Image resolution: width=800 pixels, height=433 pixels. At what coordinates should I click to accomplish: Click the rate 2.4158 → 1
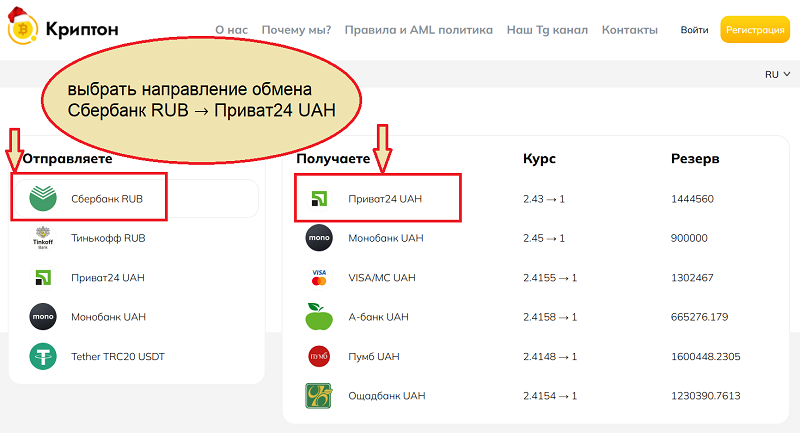tap(550, 317)
